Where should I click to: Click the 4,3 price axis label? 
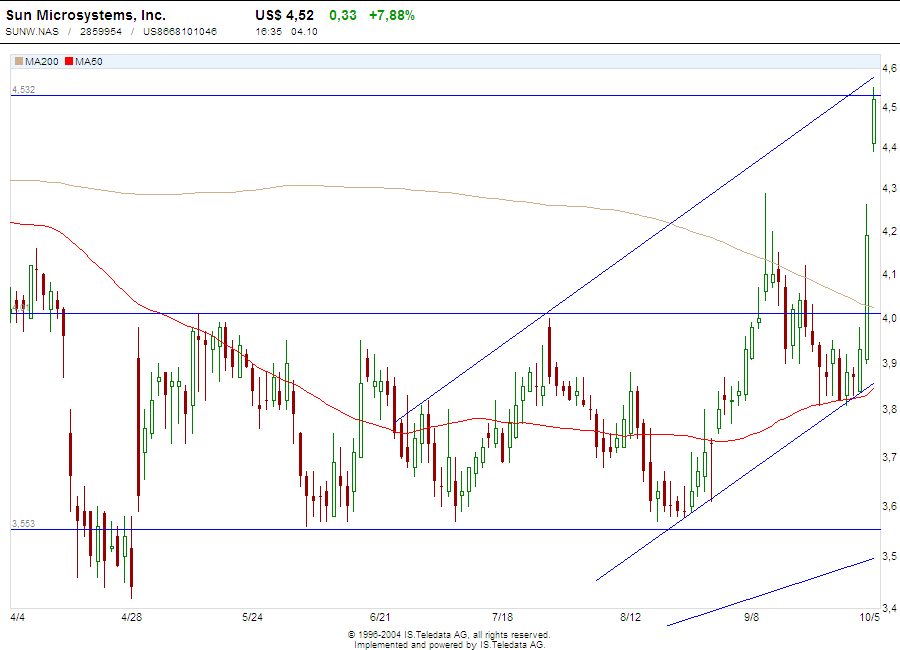[x=890, y=188]
